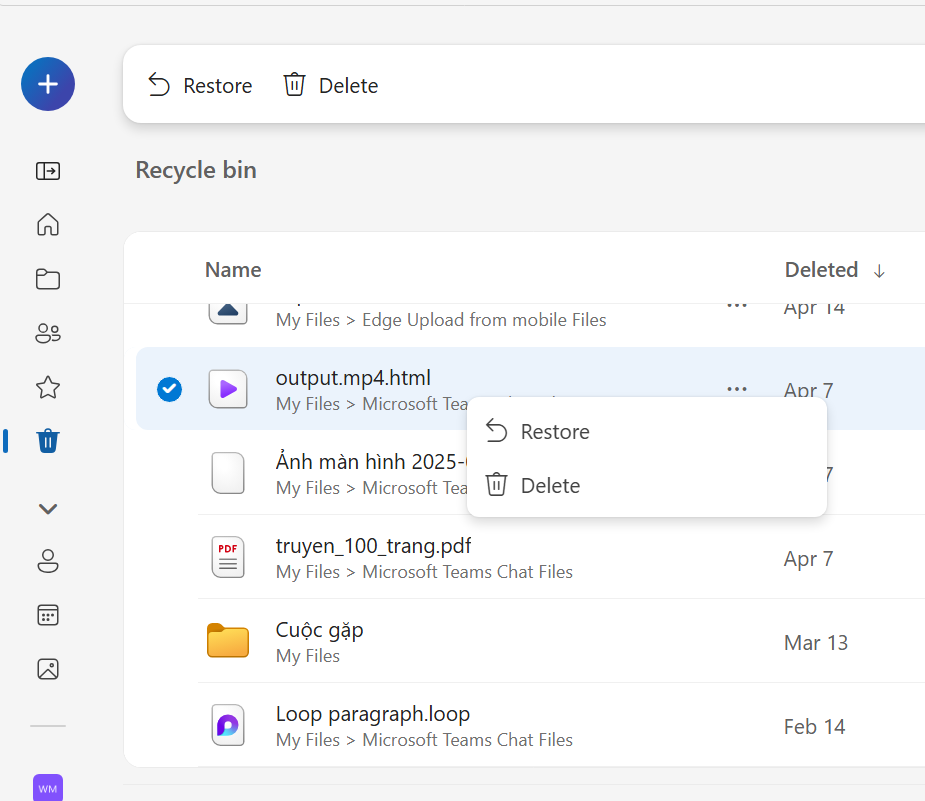Click the WM account avatar
The image size is (925, 801).
tap(48, 788)
